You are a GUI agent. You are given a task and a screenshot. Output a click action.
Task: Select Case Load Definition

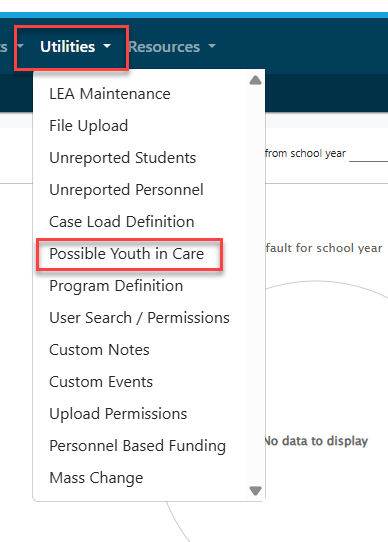(122, 222)
